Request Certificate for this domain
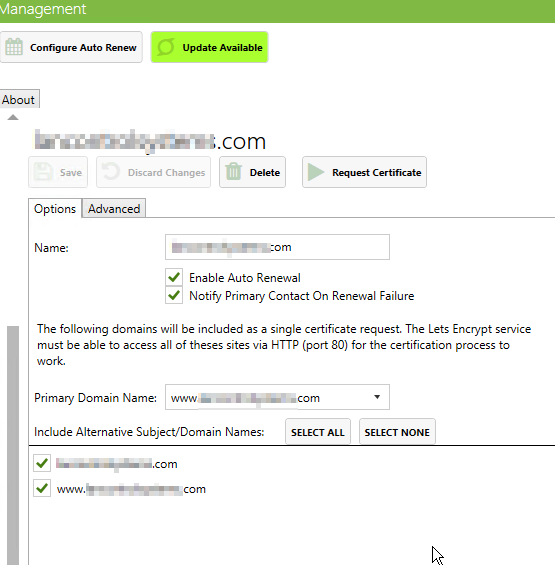The width and height of the screenshot is (555, 565). [x=364, y=172]
